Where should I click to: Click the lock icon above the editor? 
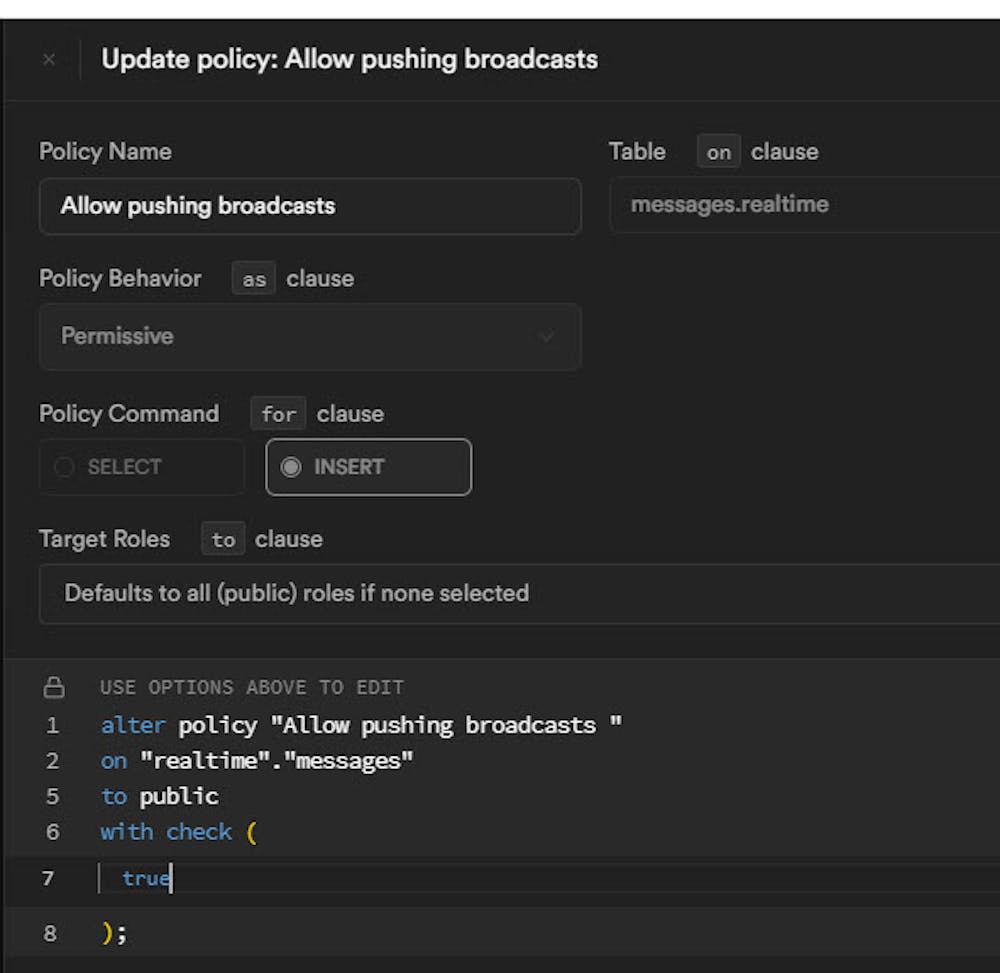pos(54,688)
